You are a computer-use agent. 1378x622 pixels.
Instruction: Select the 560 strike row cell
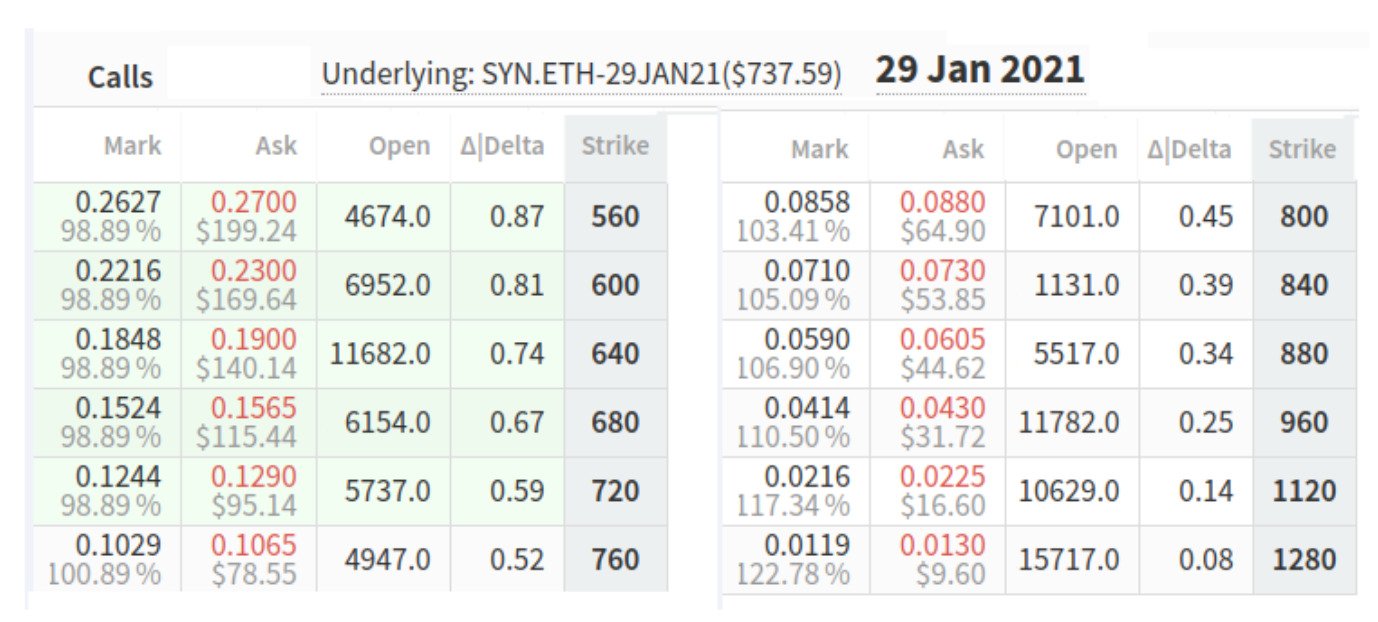615,217
